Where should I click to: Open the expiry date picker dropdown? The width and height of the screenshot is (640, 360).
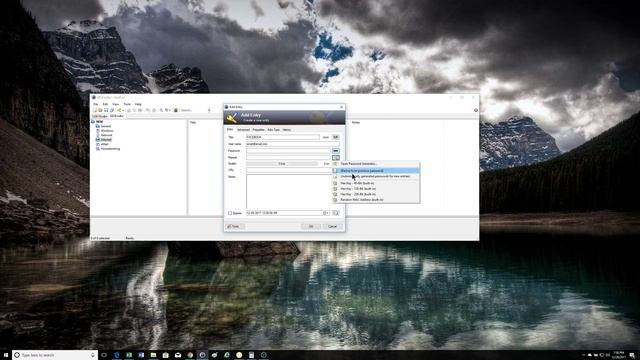point(326,213)
